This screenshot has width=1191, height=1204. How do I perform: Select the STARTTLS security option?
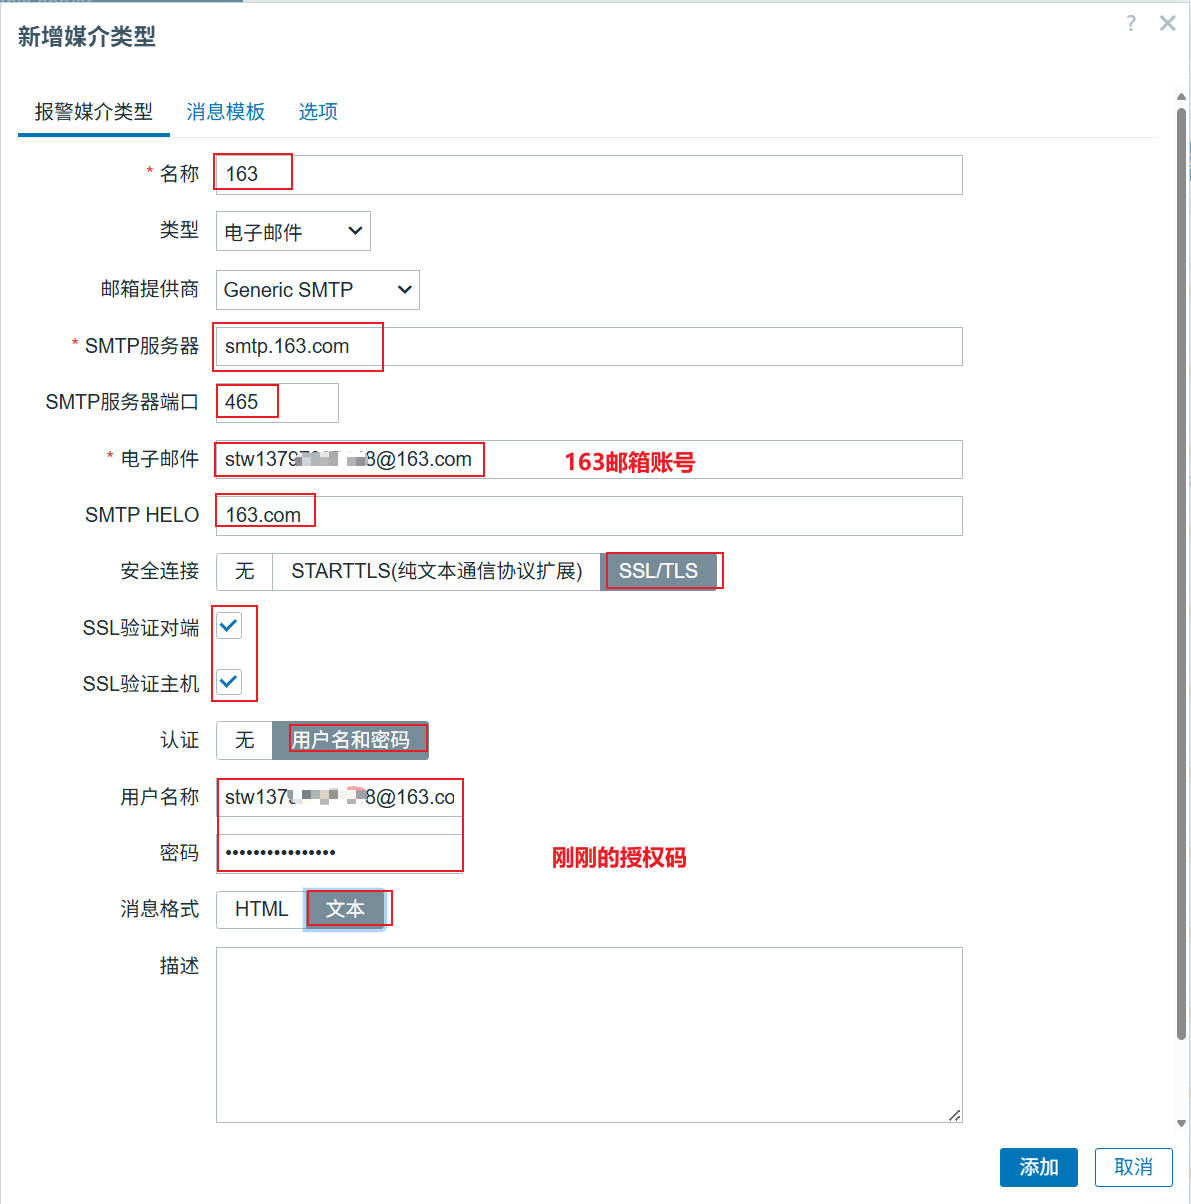[x=437, y=571]
